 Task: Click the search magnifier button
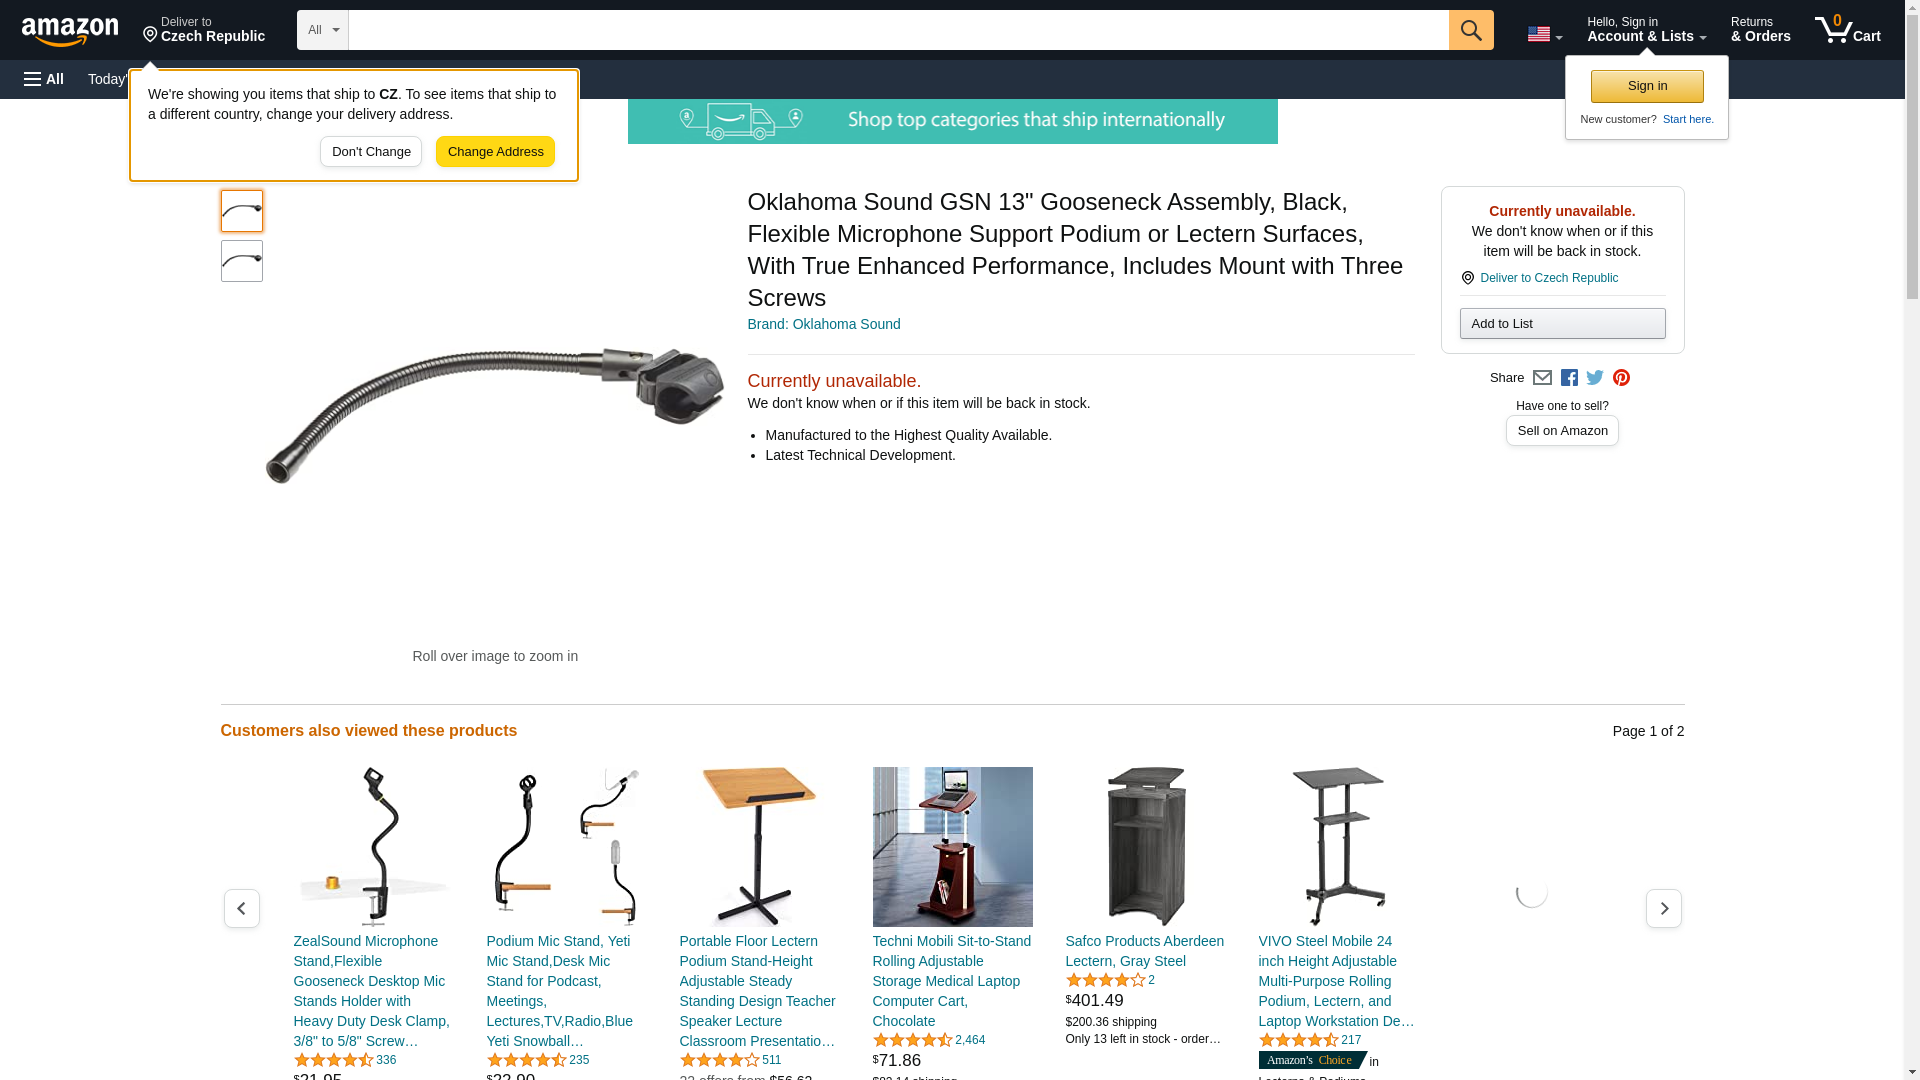(1471, 30)
